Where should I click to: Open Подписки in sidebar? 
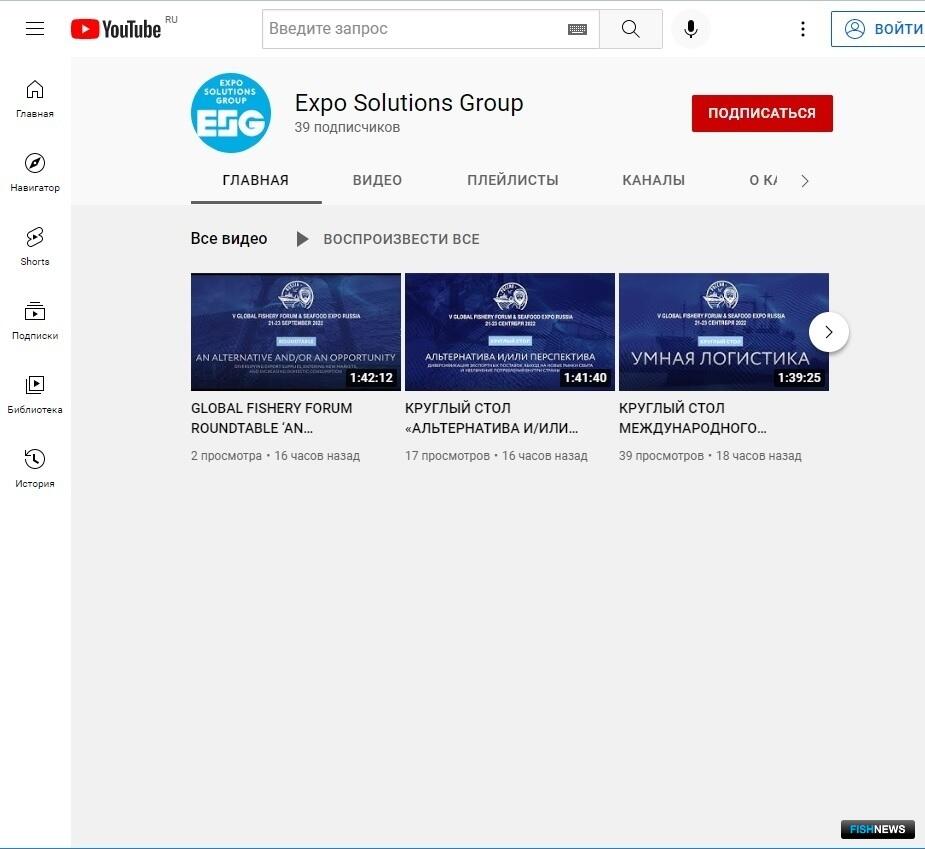[x=35, y=320]
